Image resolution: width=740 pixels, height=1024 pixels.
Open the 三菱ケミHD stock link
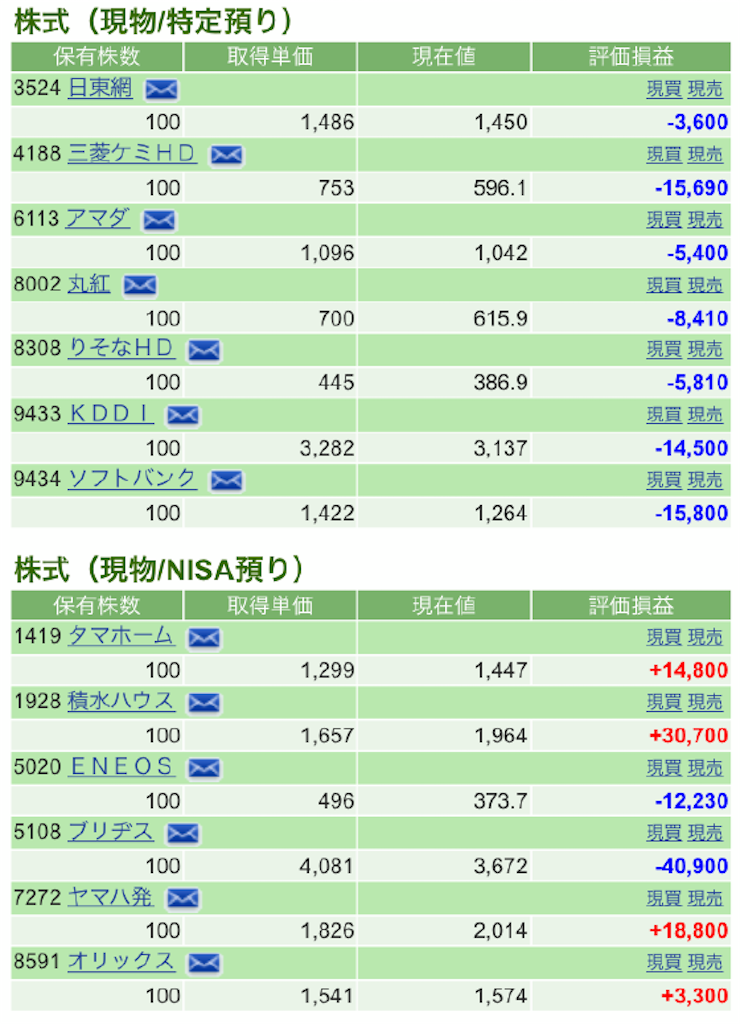point(132,153)
